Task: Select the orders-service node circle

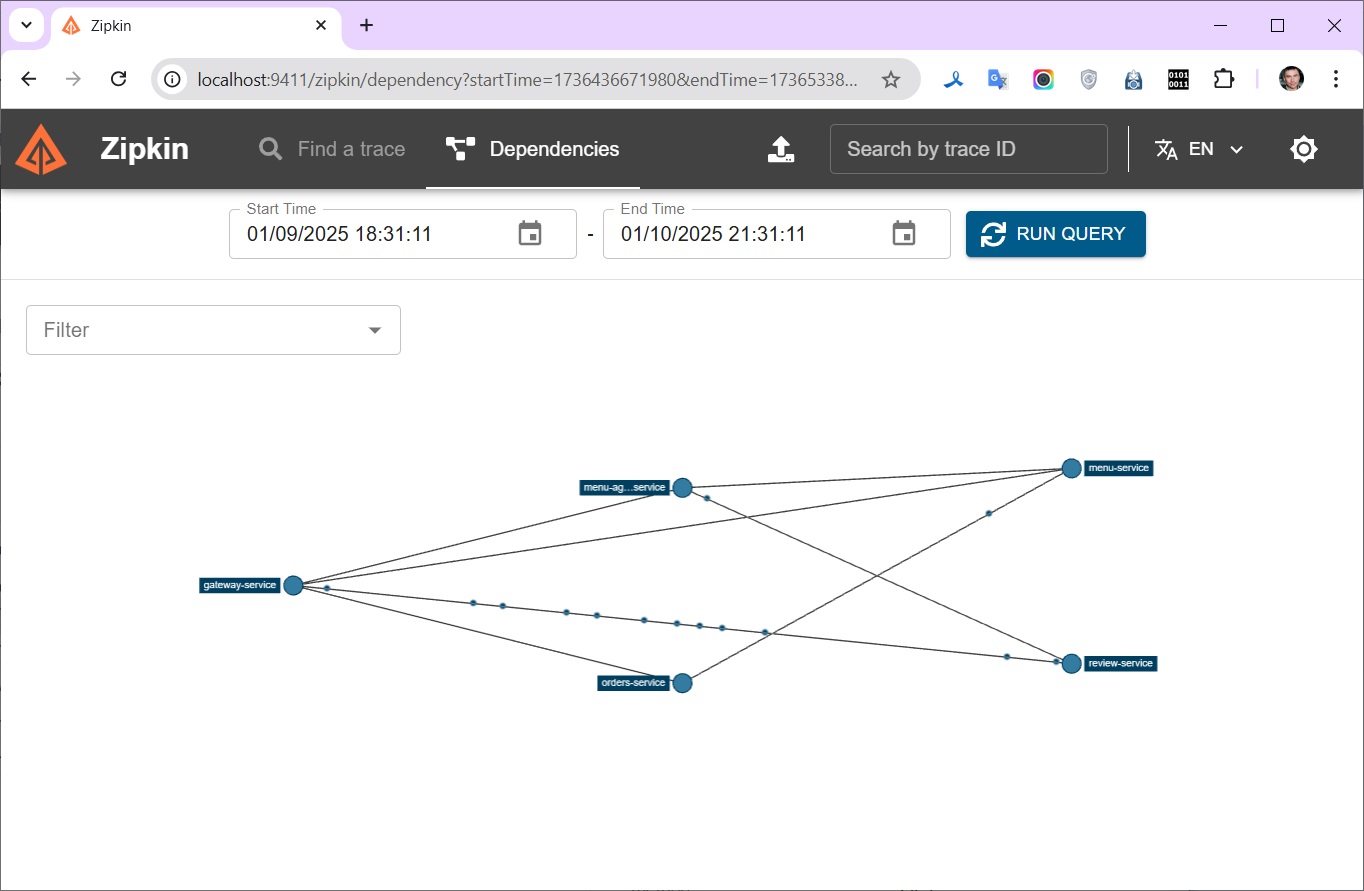Action: click(682, 683)
